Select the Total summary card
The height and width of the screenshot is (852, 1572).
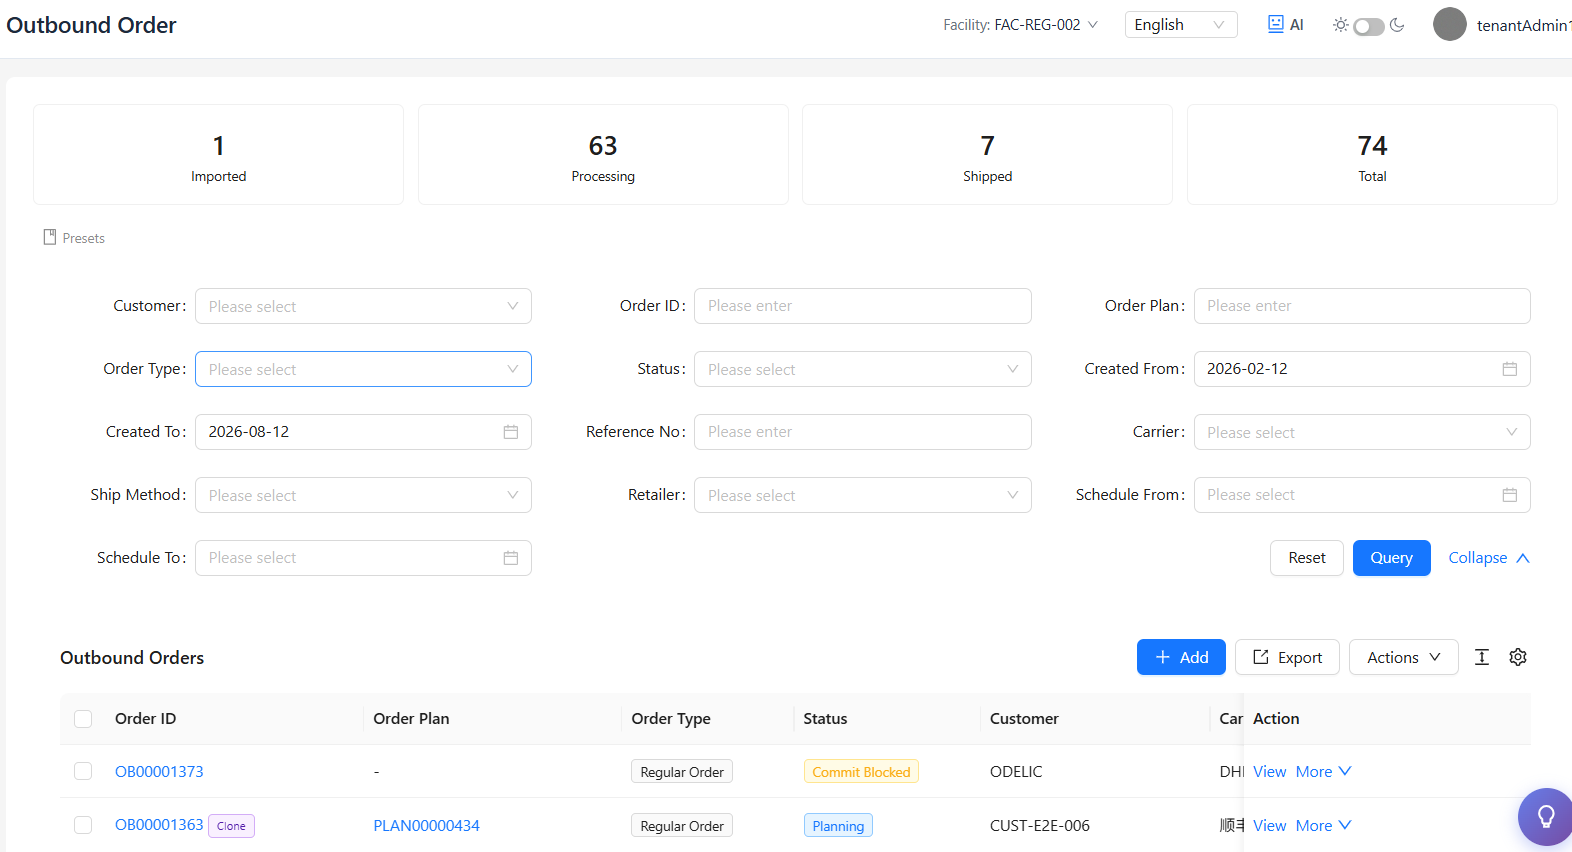1372,155
